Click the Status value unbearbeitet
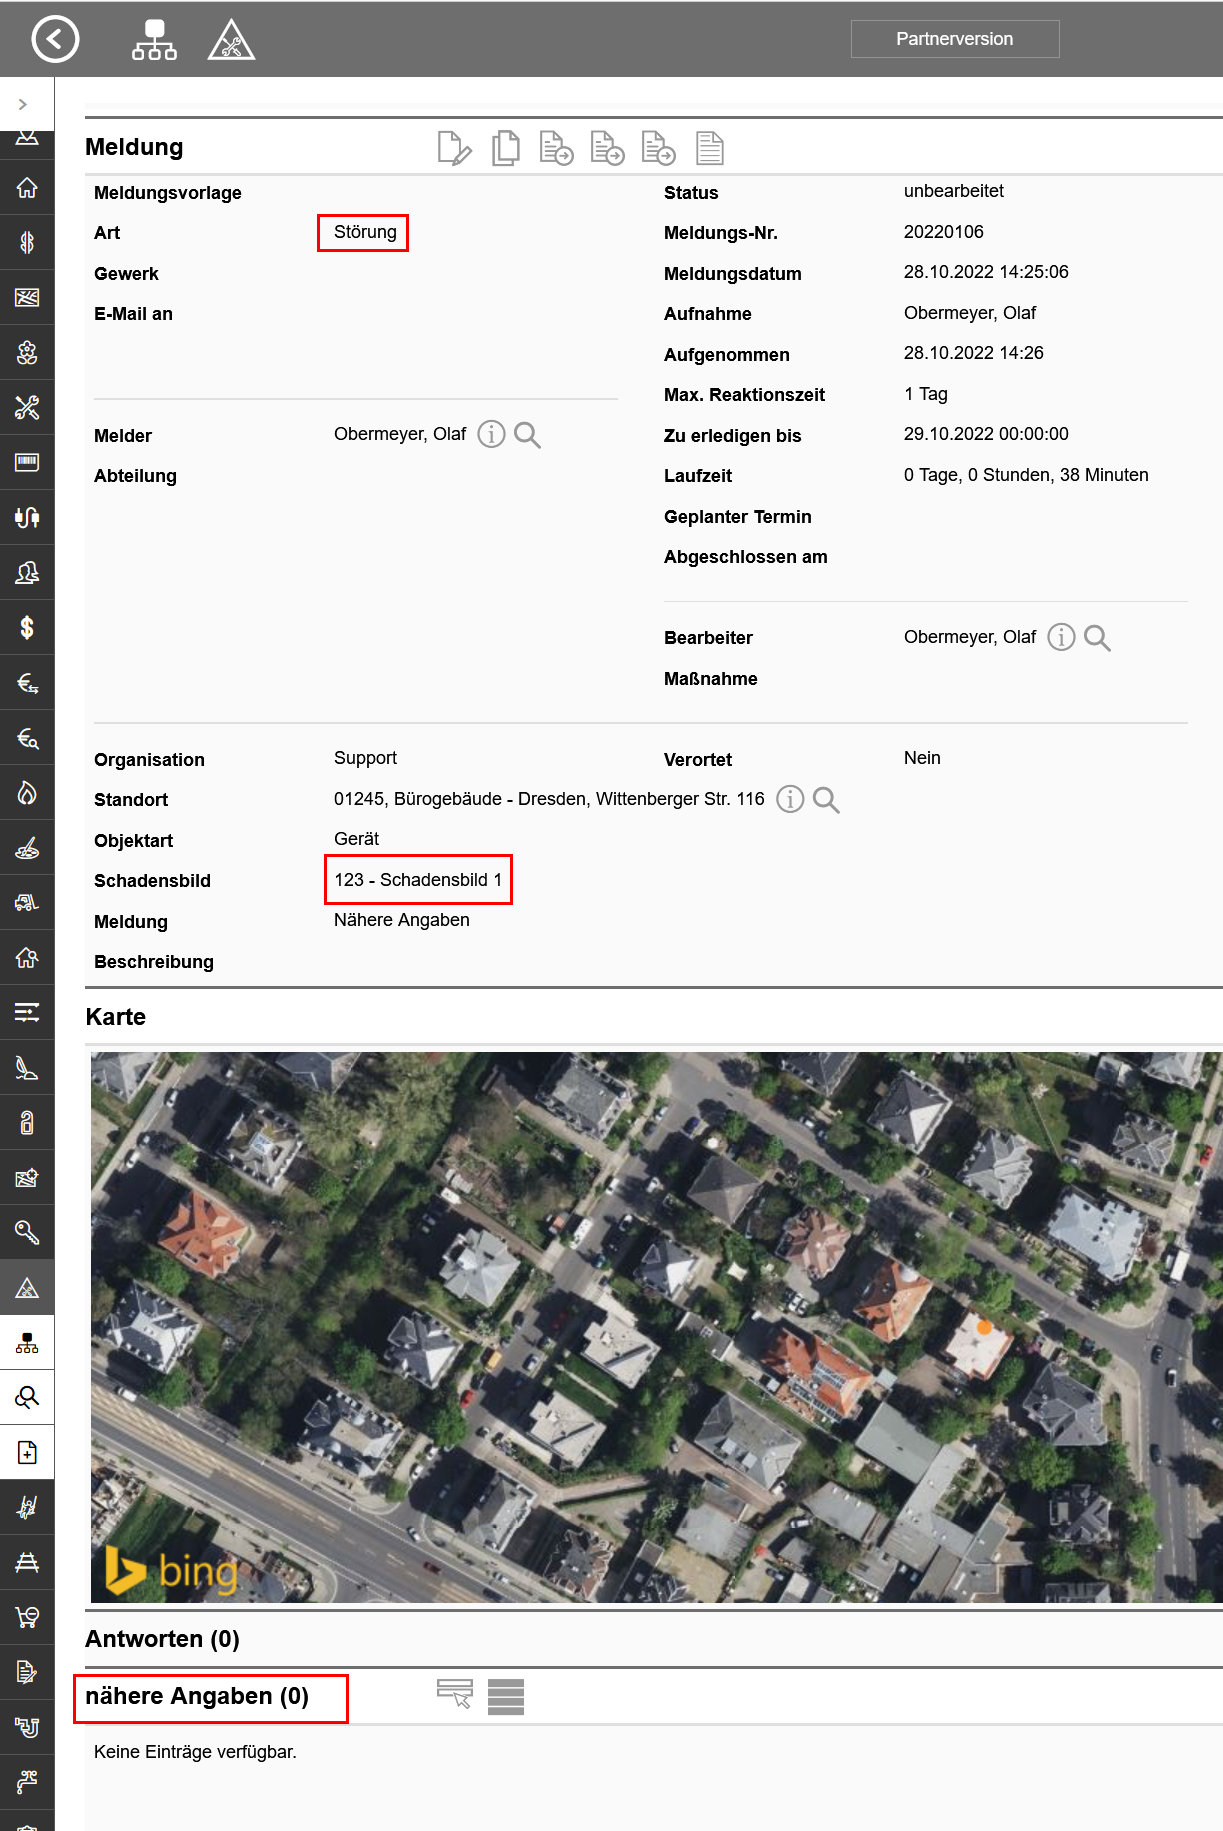The height and width of the screenshot is (1831, 1223). click(x=954, y=191)
